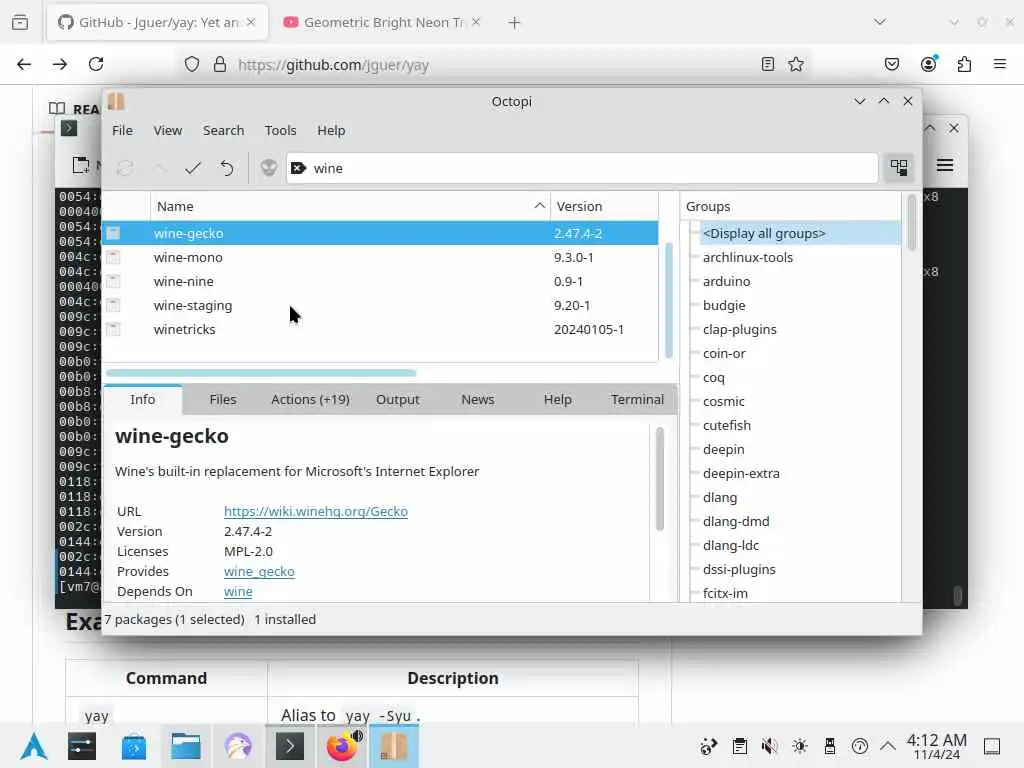1024x768 pixels.
Task: Switch to the Terminal tab in Octopi
Action: (x=637, y=399)
